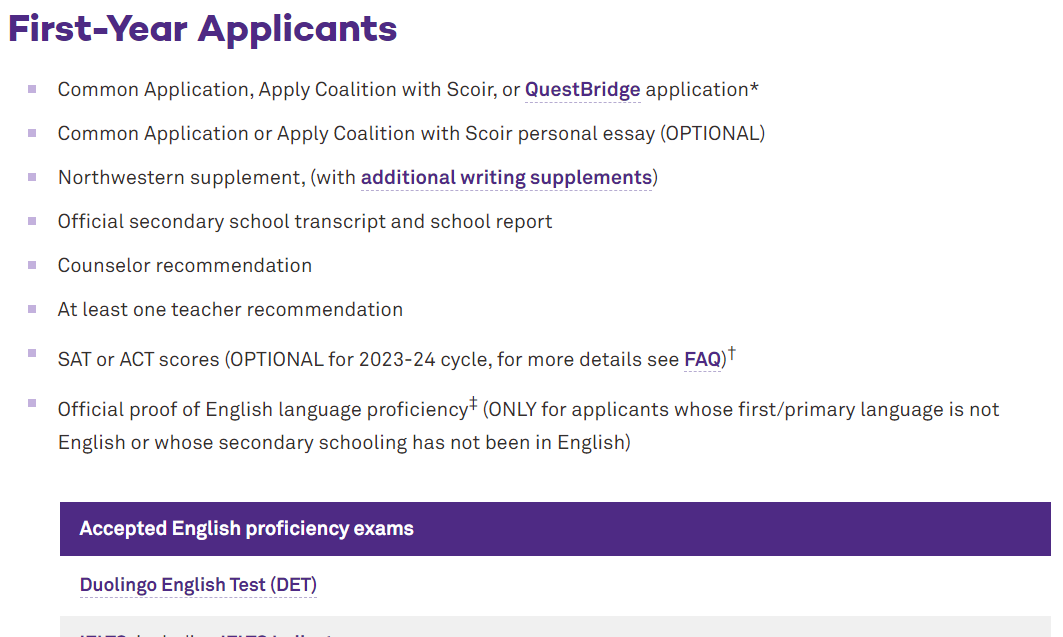Click the bullet beside Official proof of English
The image size is (1063, 637).
coord(32,404)
